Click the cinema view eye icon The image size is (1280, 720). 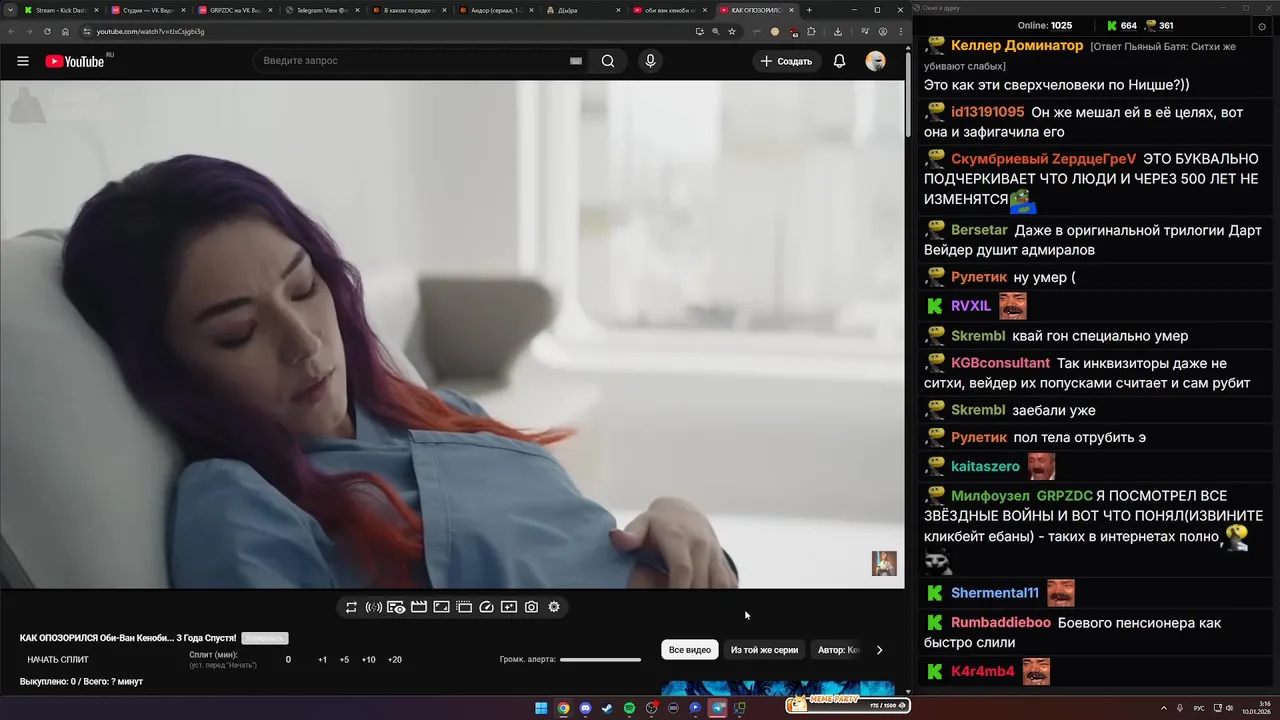(396, 607)
